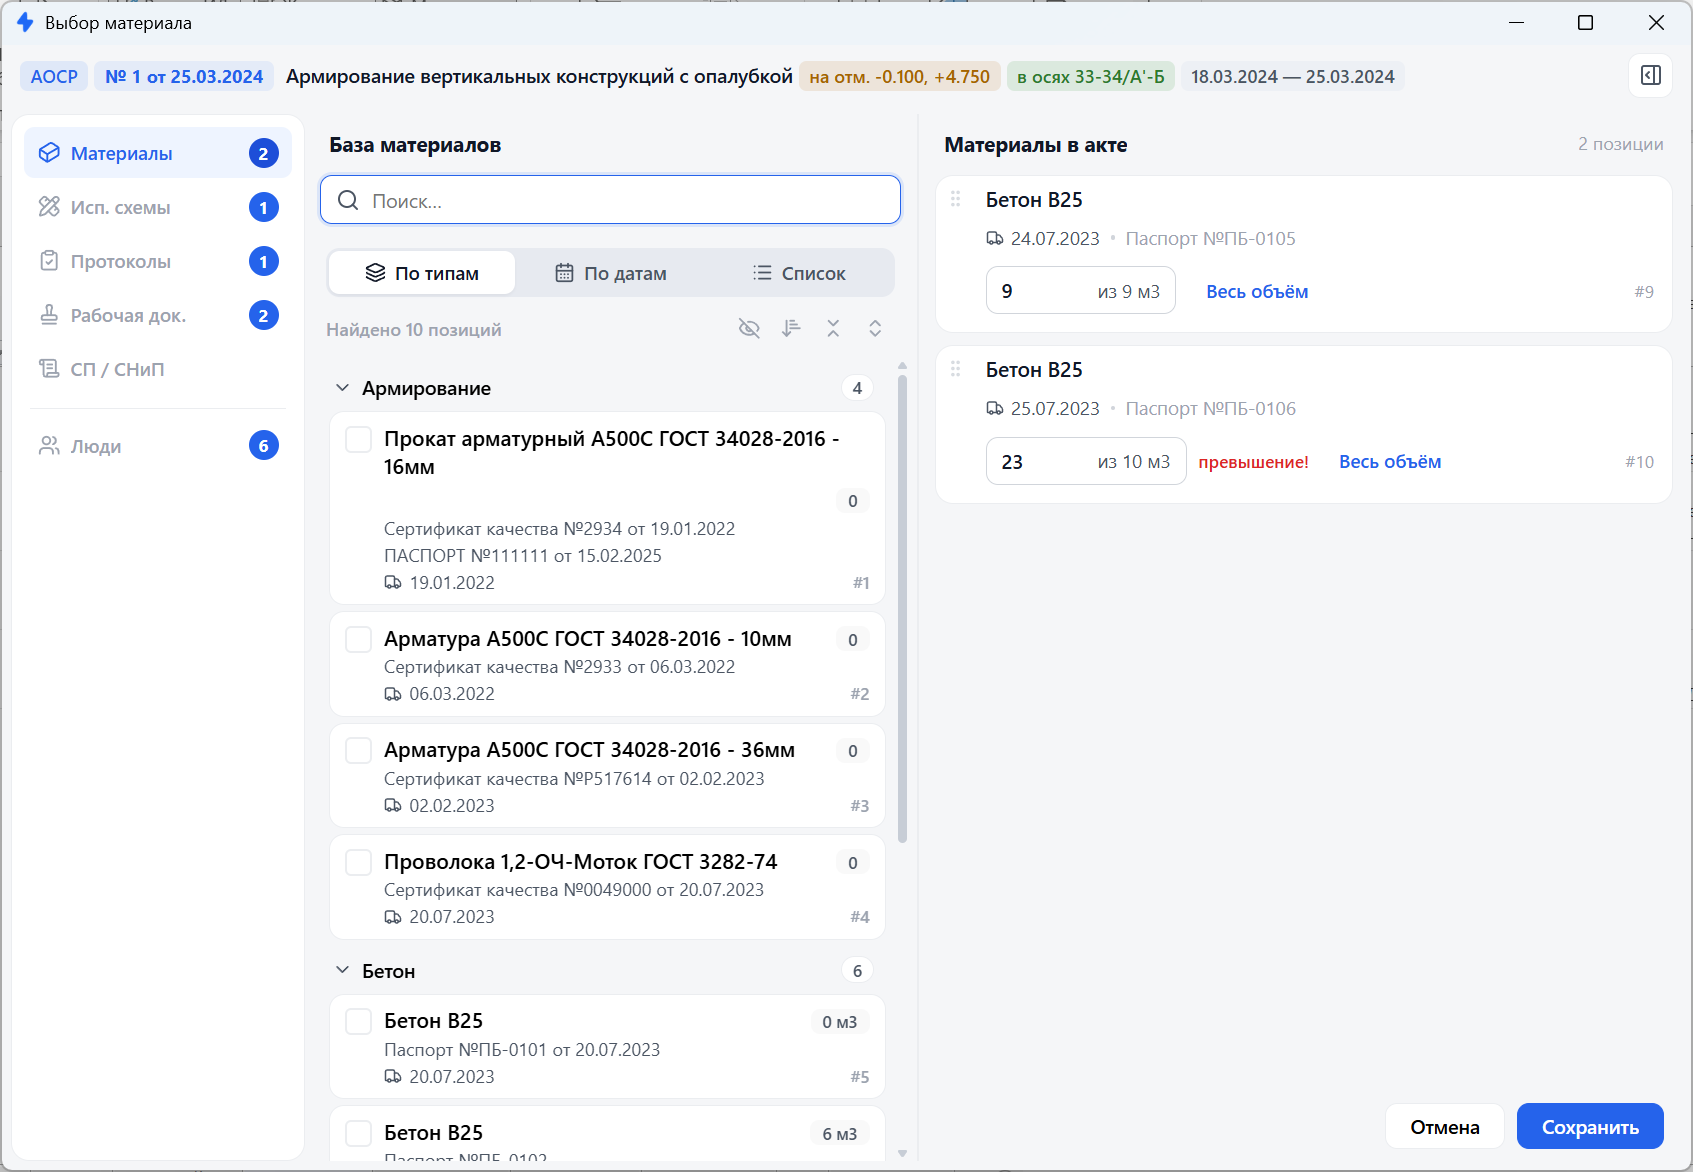1693x1172 pixels.
Task: Click ПАСПОРТ №111111 от 15.02.2025 text
Action: coord(523,556)
